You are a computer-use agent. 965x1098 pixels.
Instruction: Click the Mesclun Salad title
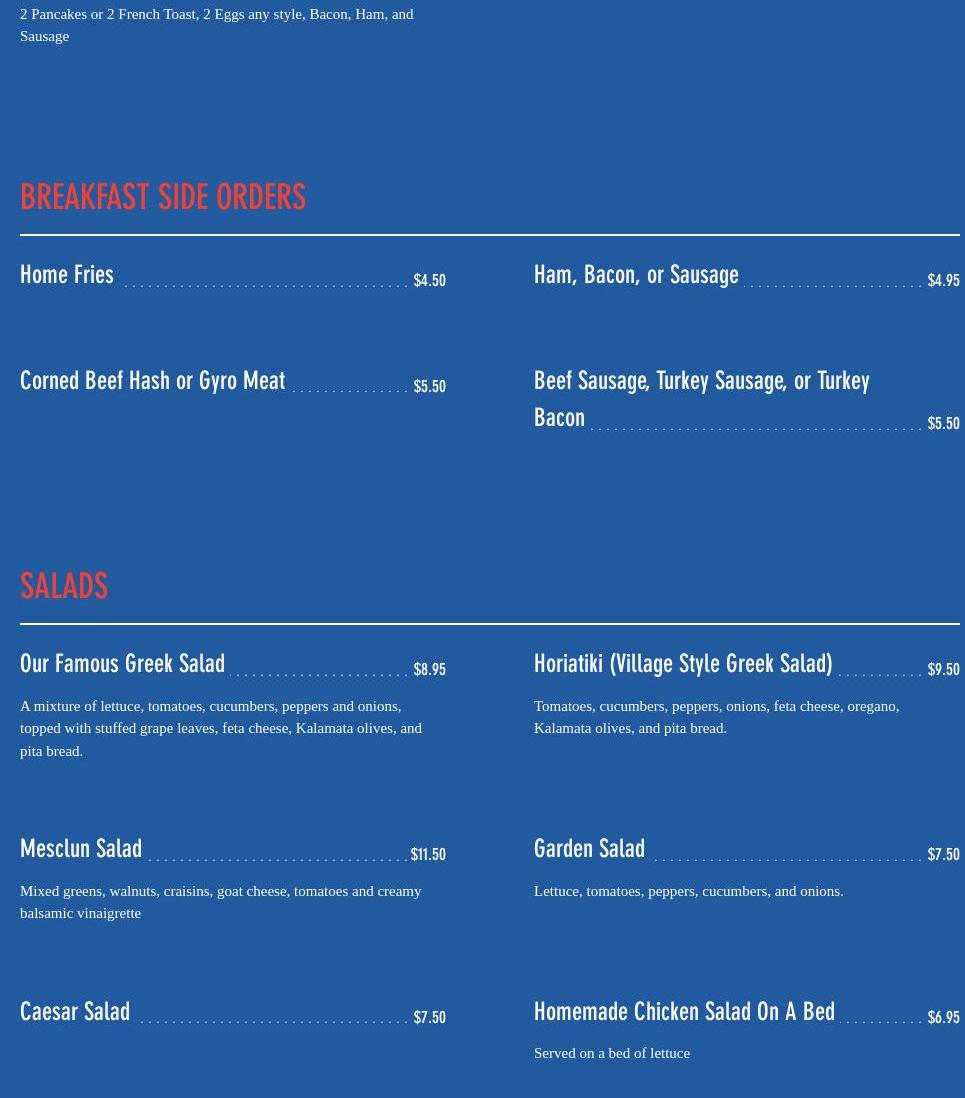click(81, 849)
